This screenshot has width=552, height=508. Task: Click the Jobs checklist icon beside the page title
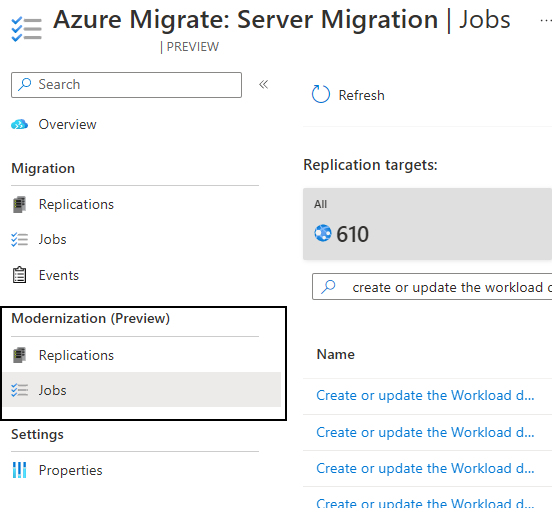point(26,29)
